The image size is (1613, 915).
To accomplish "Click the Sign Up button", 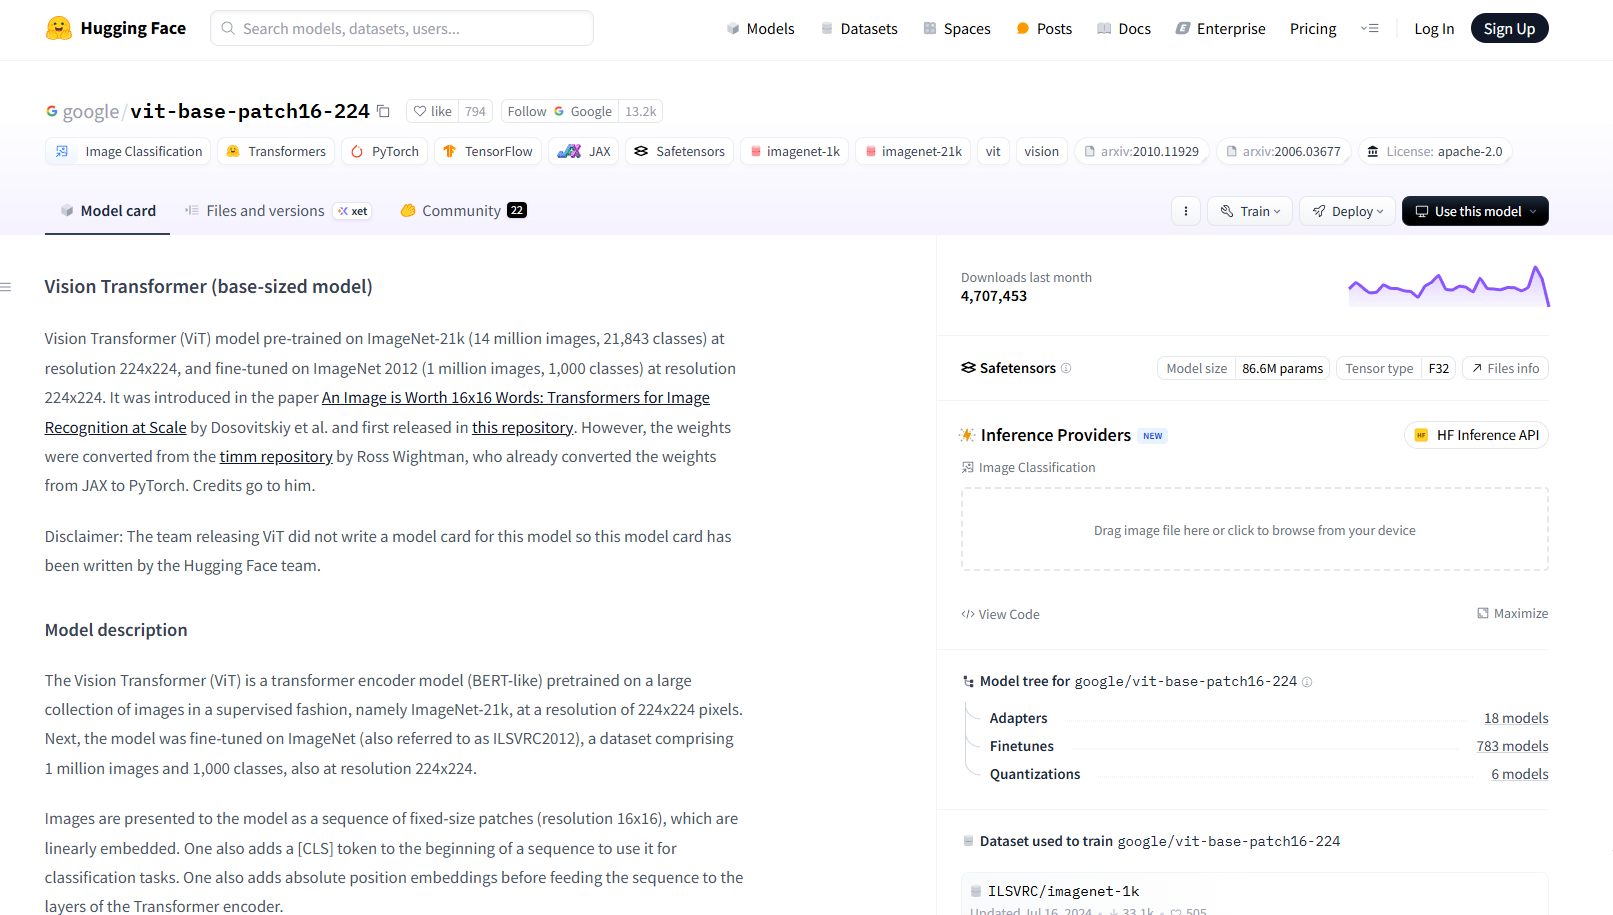I will (1509, 28).
